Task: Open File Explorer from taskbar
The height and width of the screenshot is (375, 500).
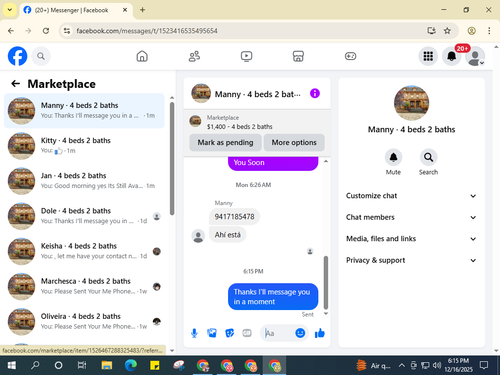Action: pyautogui.click(x=107, y=365)
